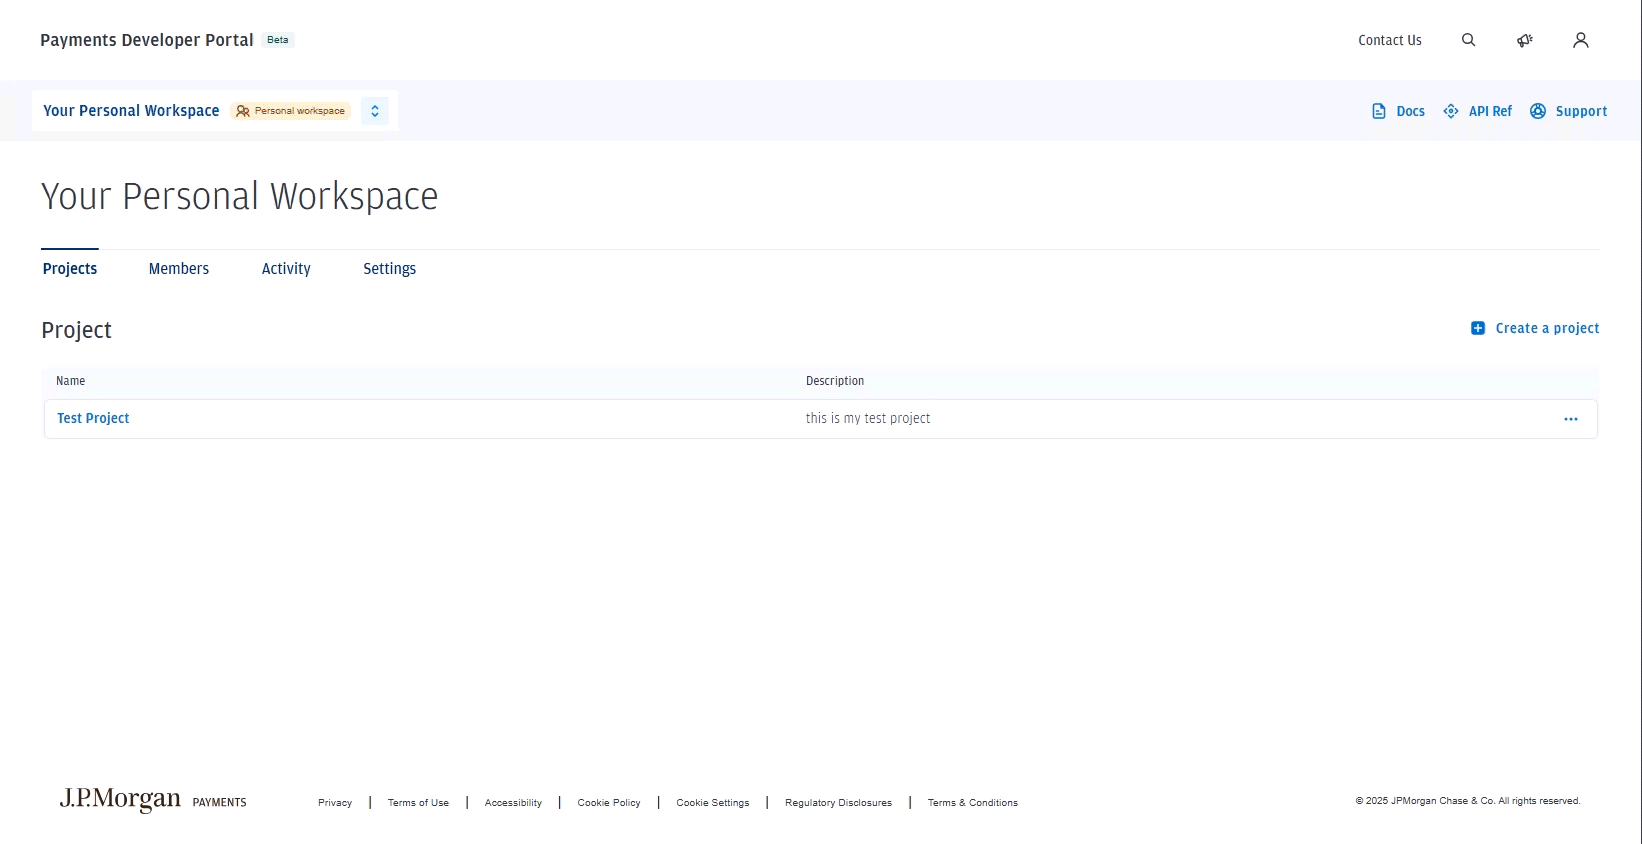Open the Test Project link
The width and height of the screenshot is (1642, 844).
pos(93,419)
